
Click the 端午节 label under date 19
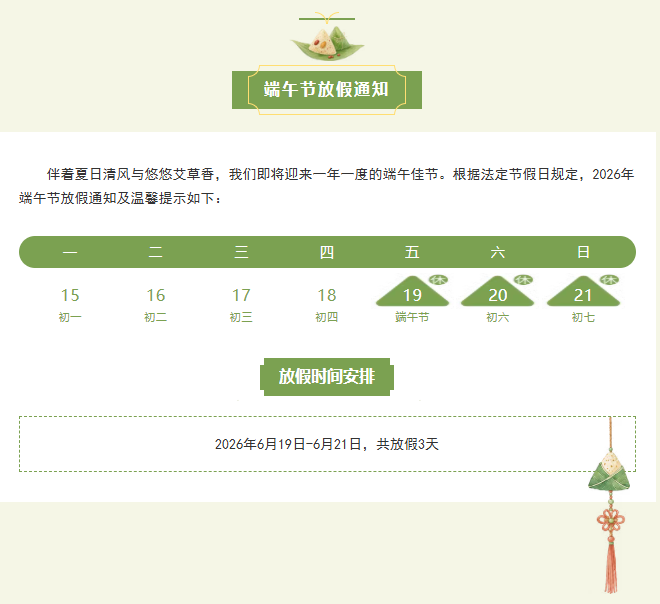412,317
